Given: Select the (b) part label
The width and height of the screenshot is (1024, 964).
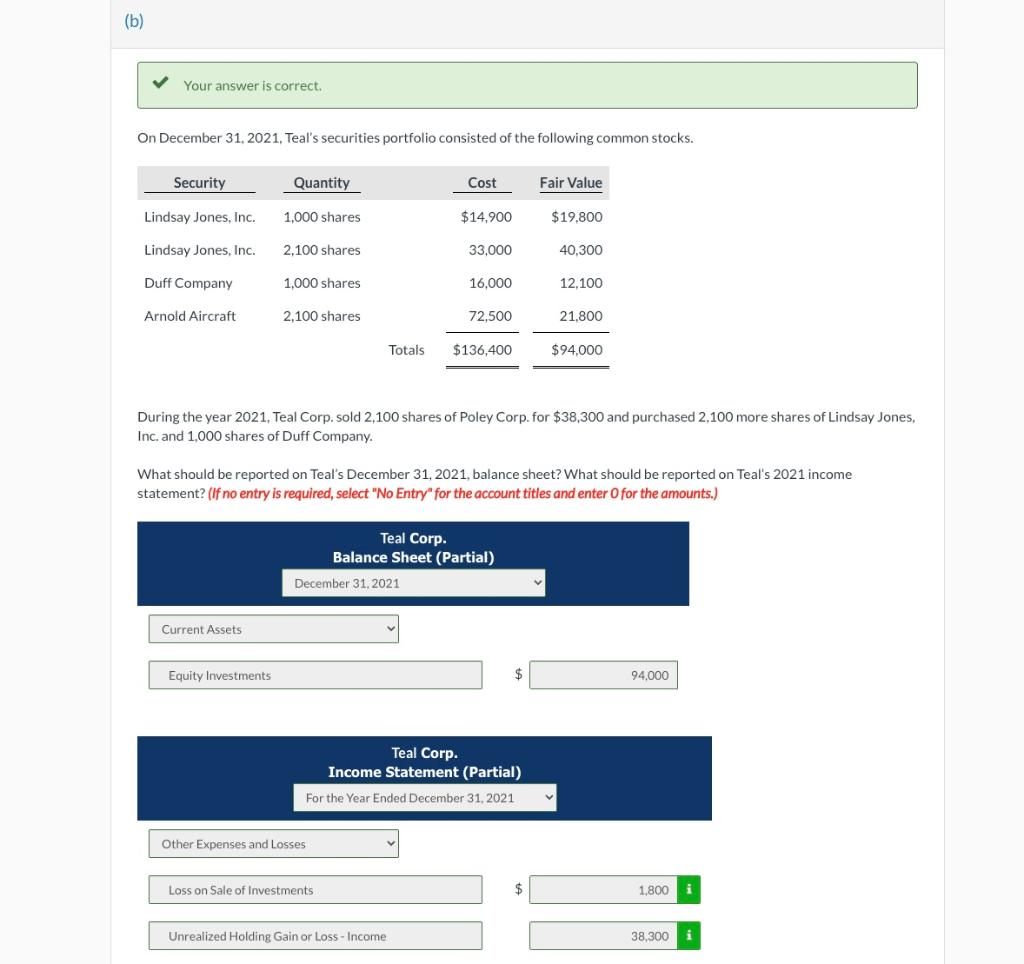Looking at the screenshot, I should [x=134, y=19].
